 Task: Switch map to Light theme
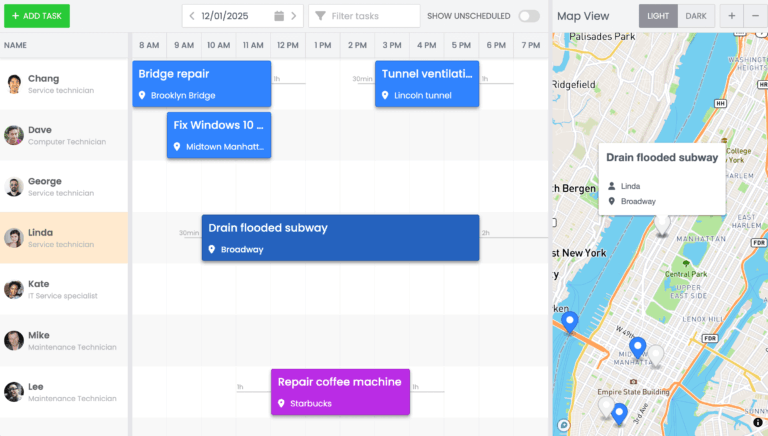click(658, 16)
